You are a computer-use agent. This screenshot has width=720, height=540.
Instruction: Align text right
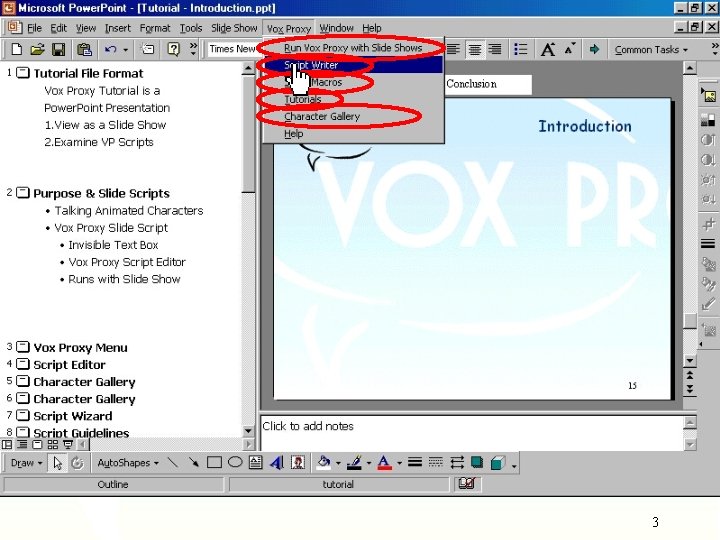(495, 49)
